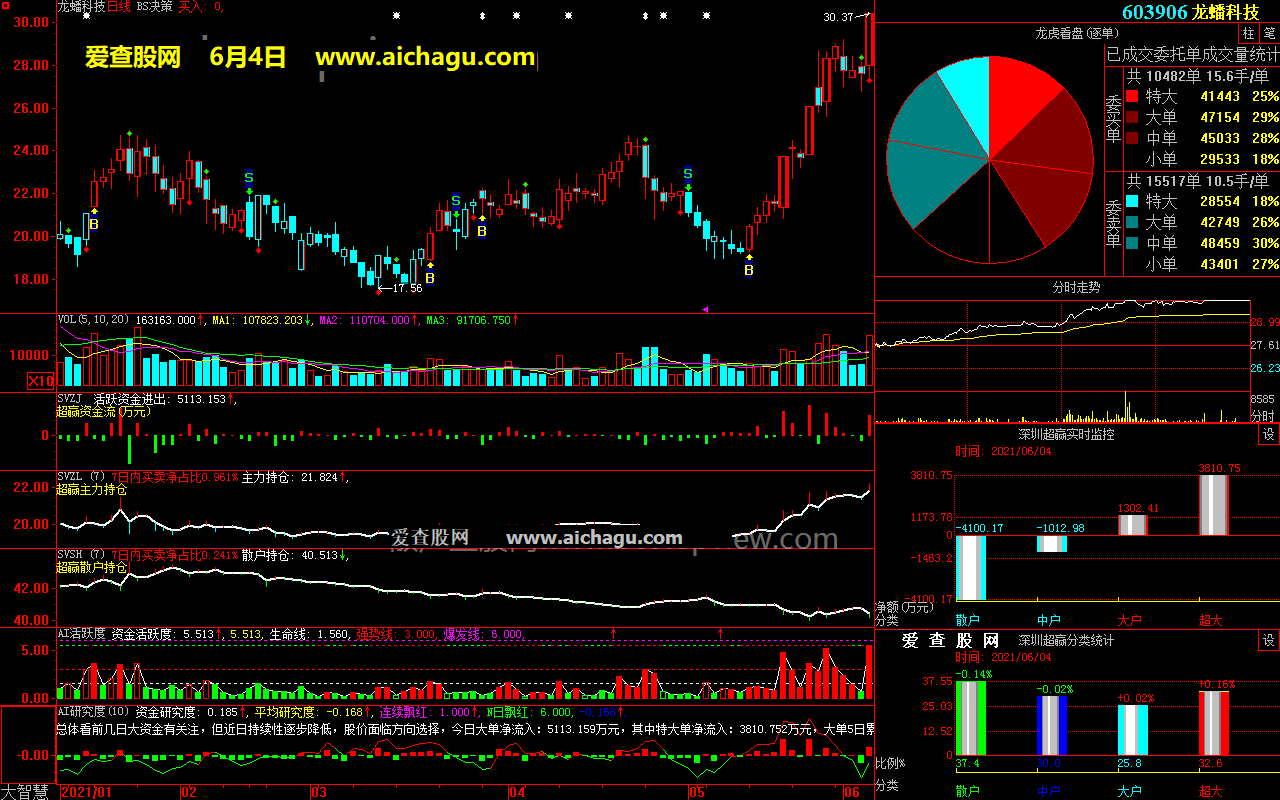Image resolution: width=1280 pixels, height=800 pixels.
Task: Click the stock title 603906 龙蟠科技
Action: pyautogui.click(x=1190, y=12)
